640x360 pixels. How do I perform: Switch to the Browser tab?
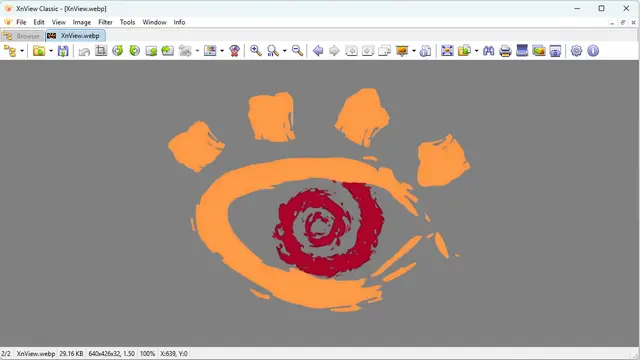23,36
